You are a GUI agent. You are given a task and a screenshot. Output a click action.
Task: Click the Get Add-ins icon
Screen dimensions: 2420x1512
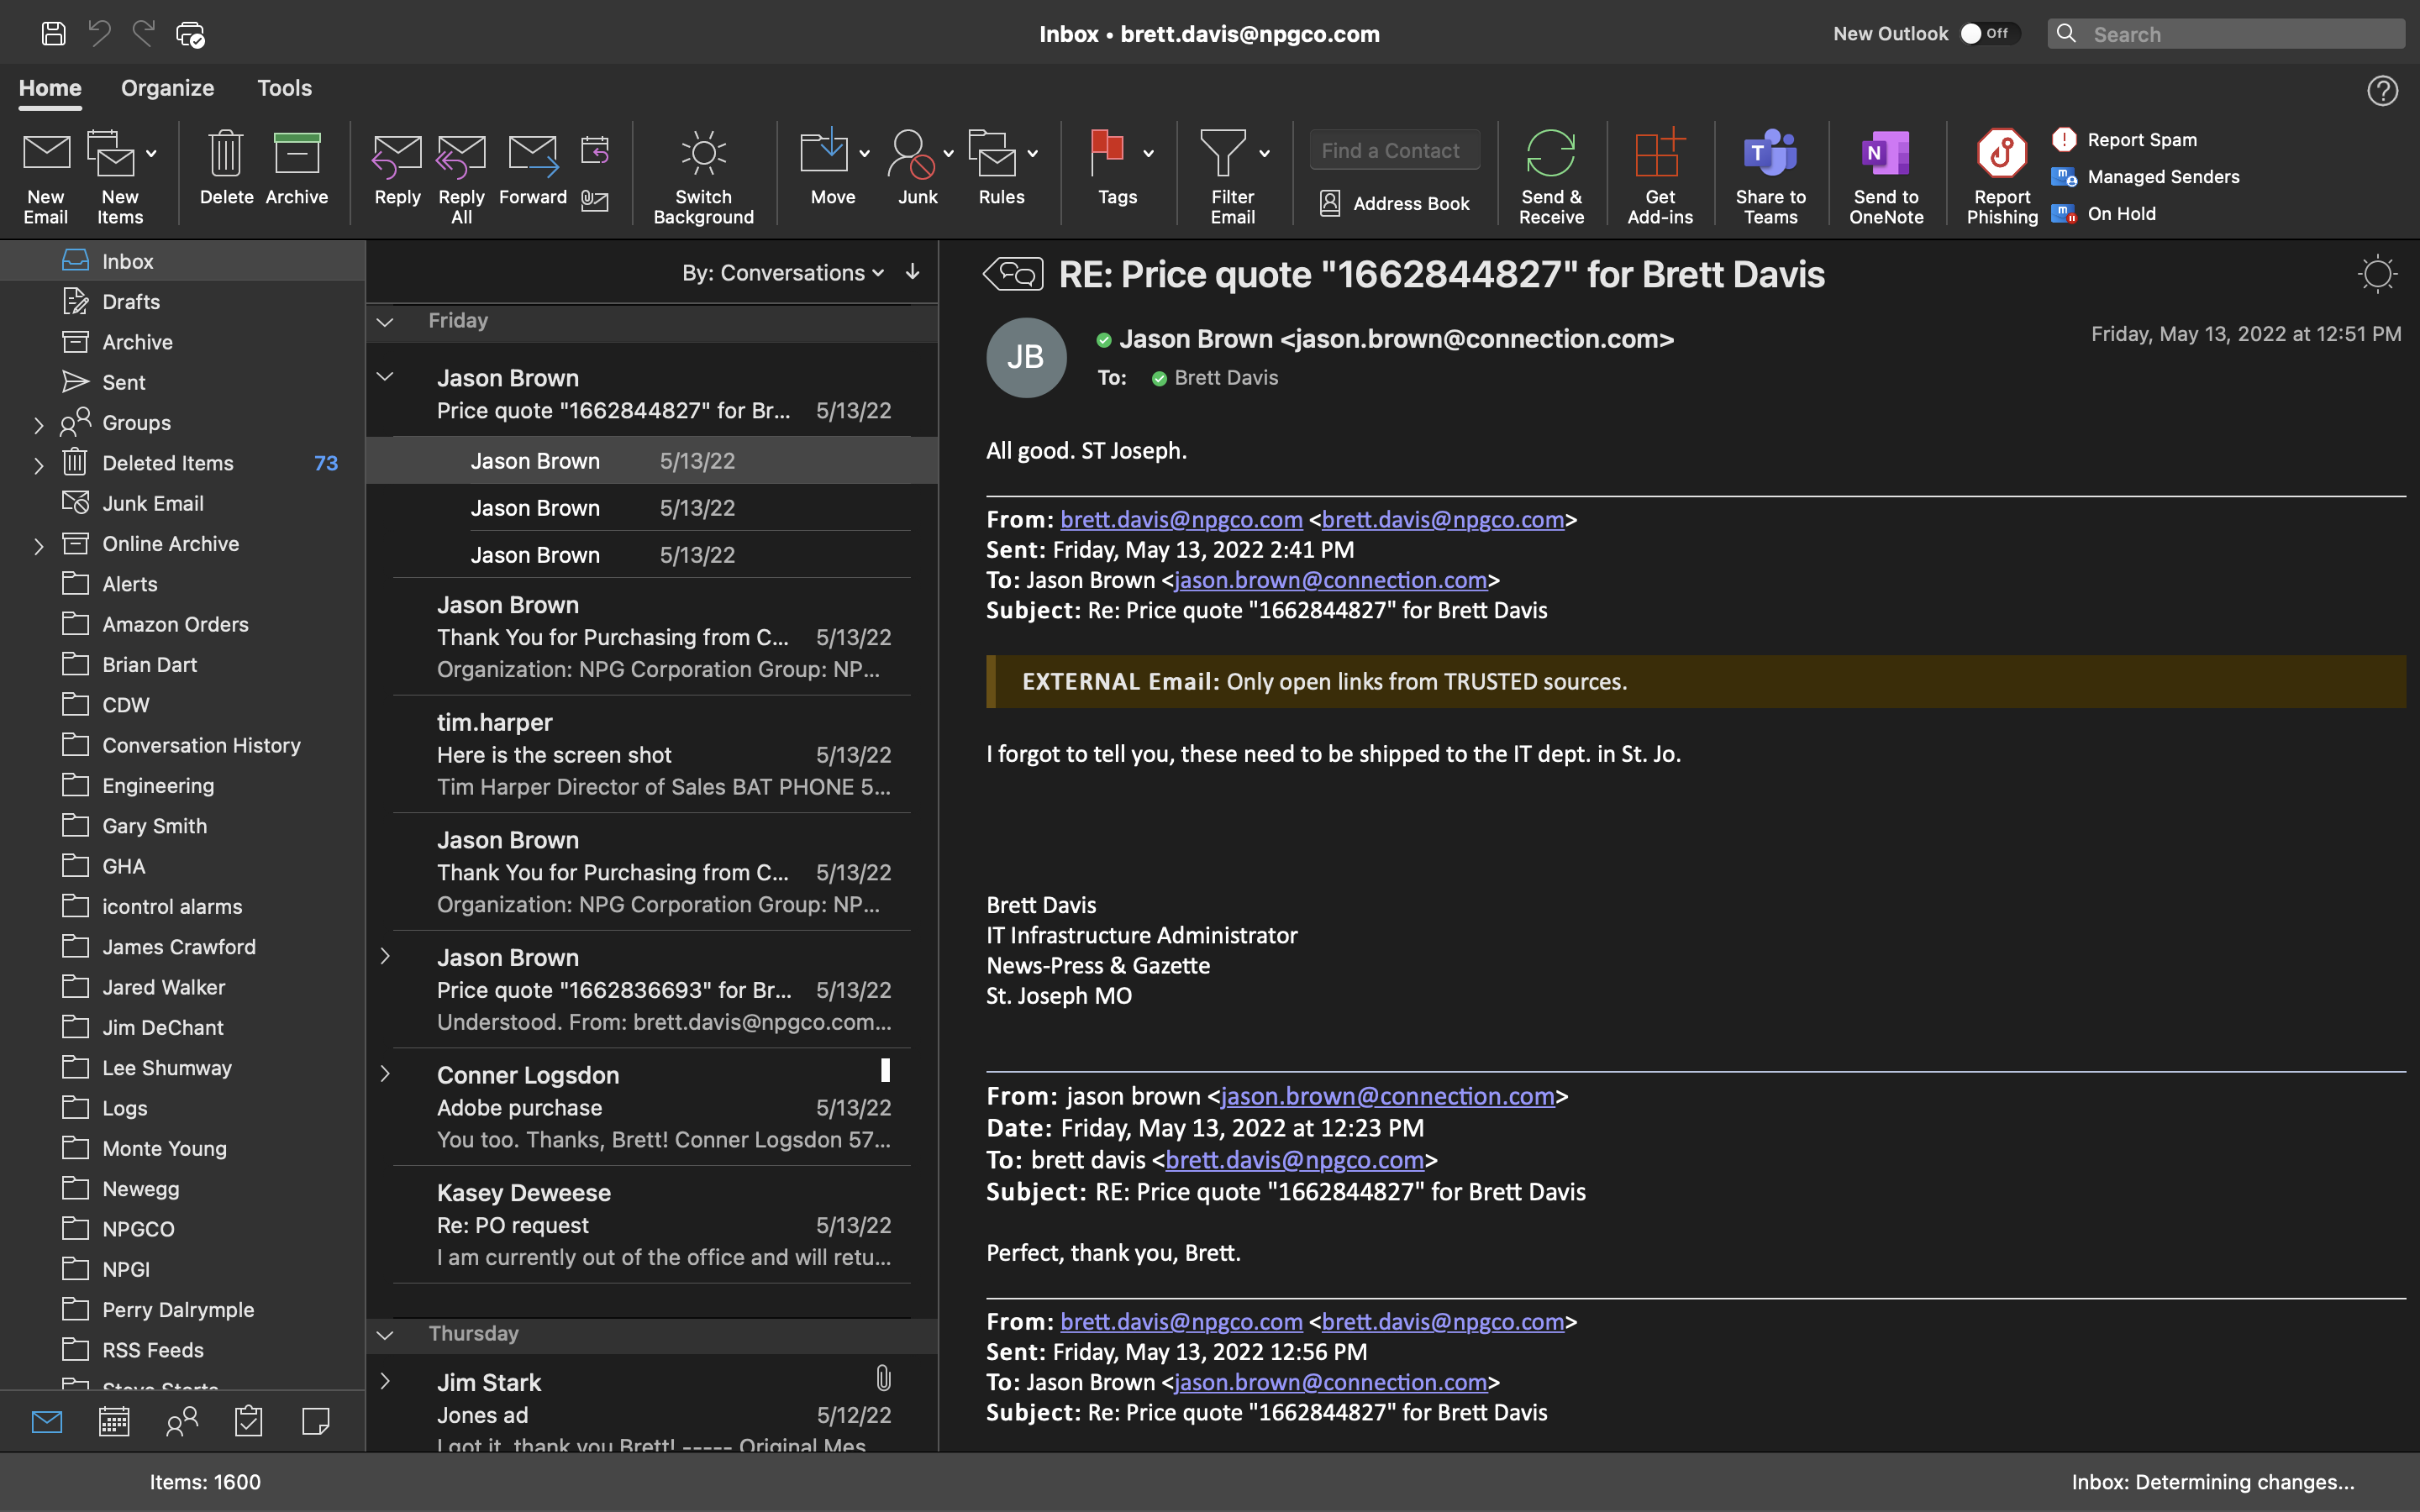[1660, 153]
